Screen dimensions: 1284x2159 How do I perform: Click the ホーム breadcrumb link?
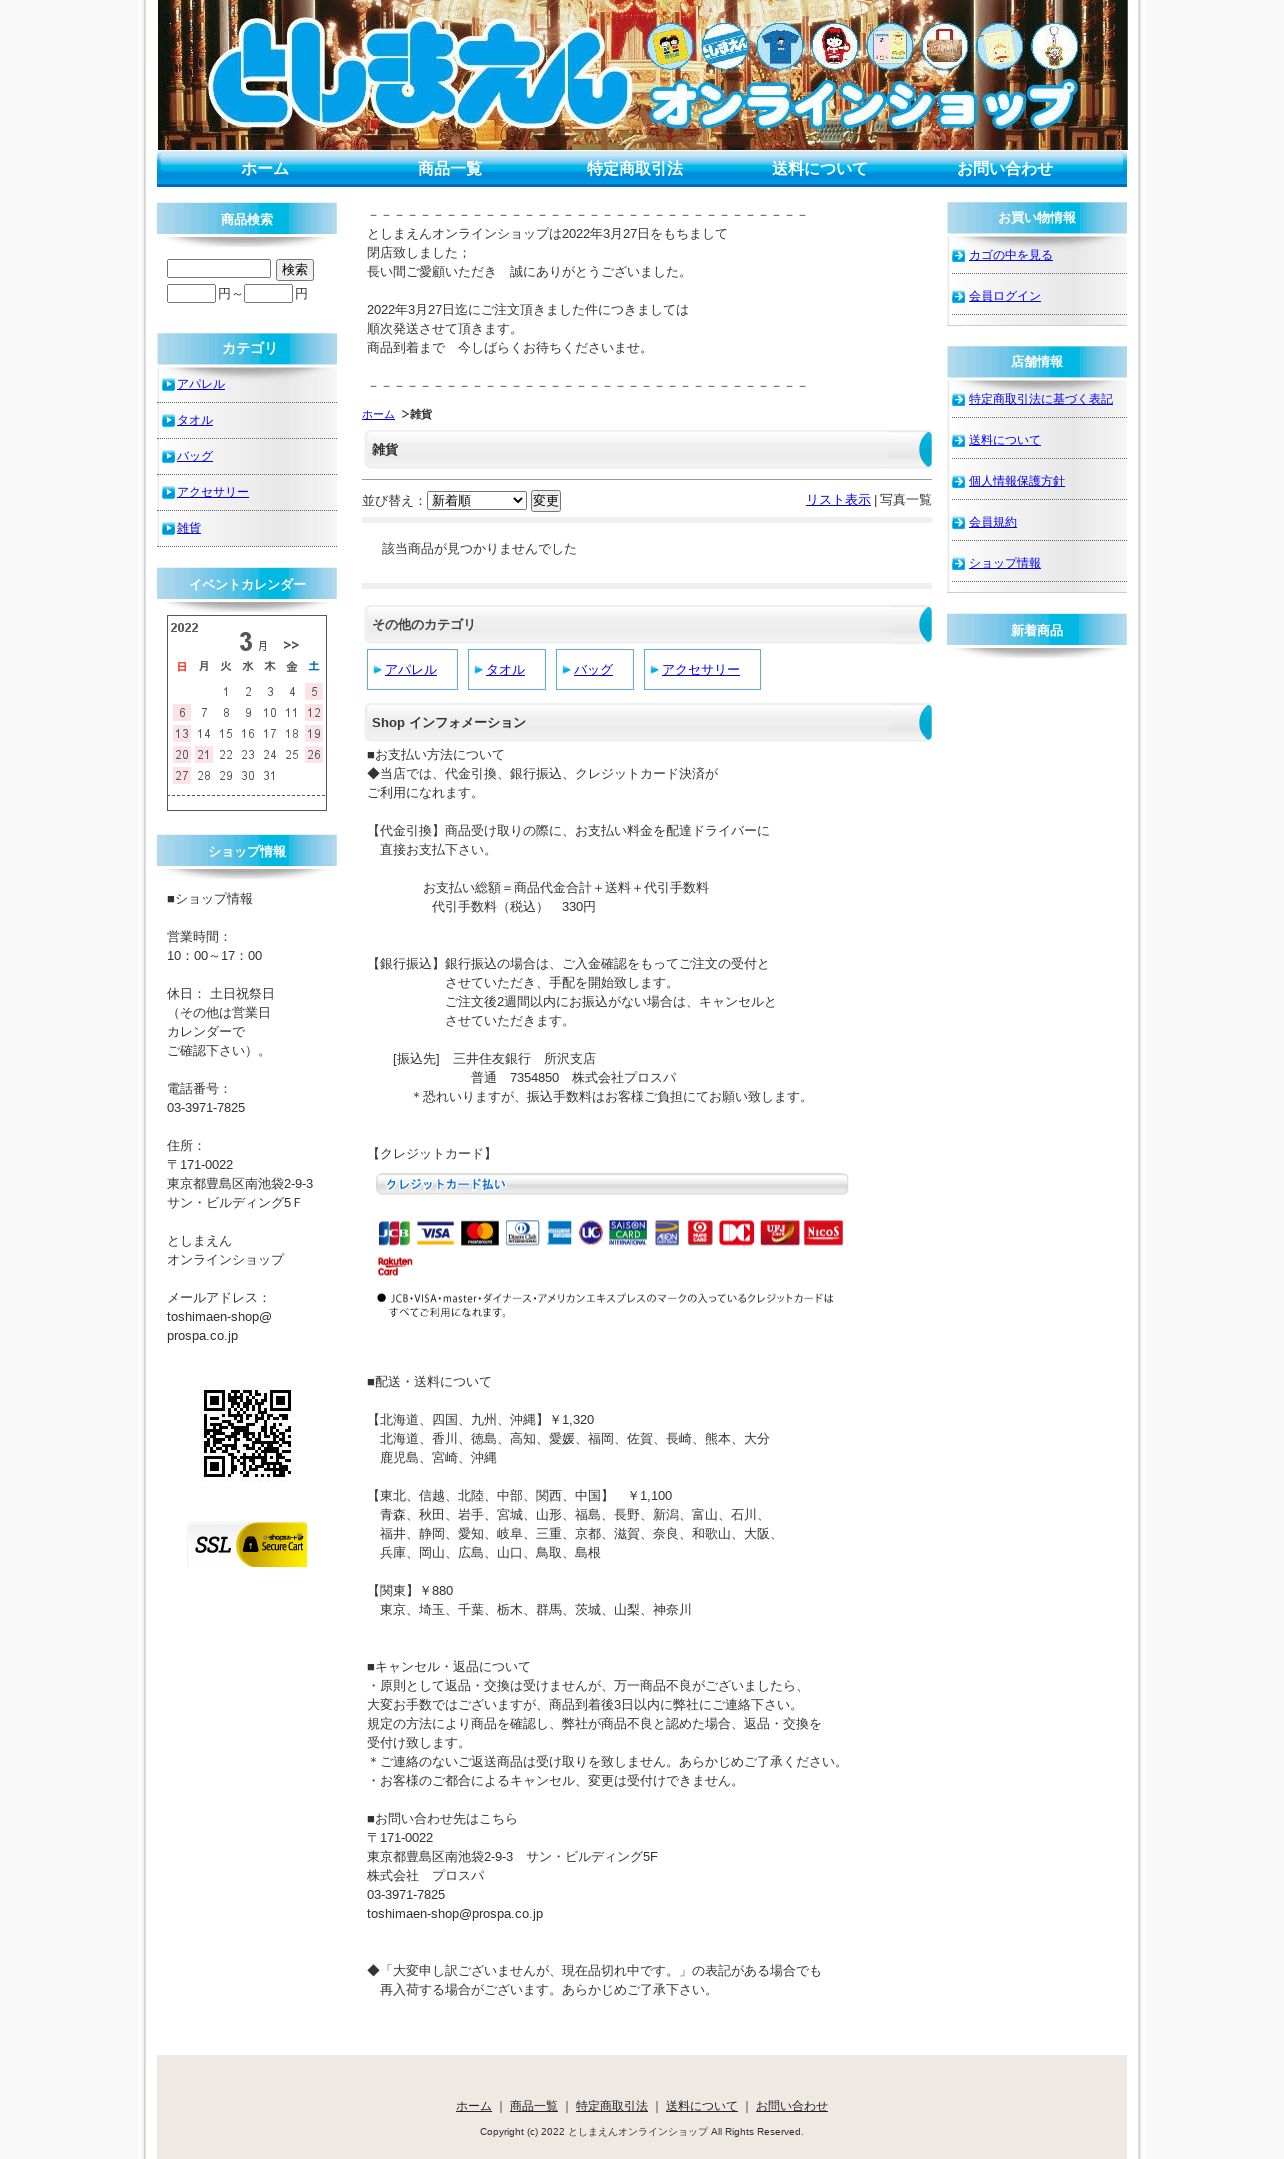tap(378, 414)
